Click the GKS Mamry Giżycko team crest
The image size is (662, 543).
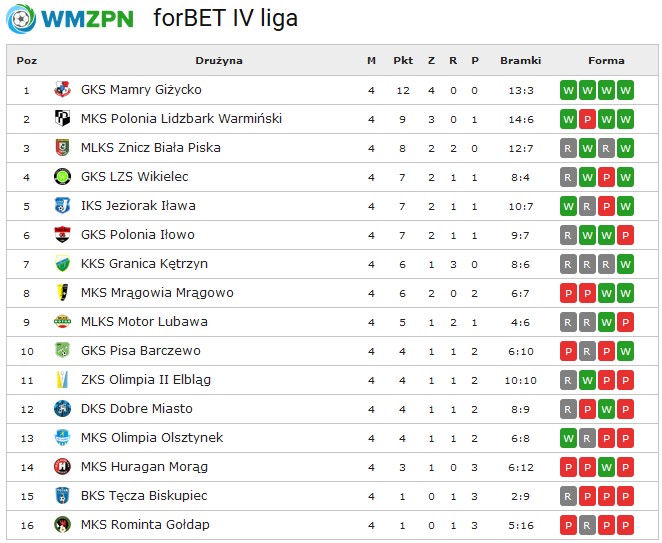pyautogui.click(x=62, y=90)
